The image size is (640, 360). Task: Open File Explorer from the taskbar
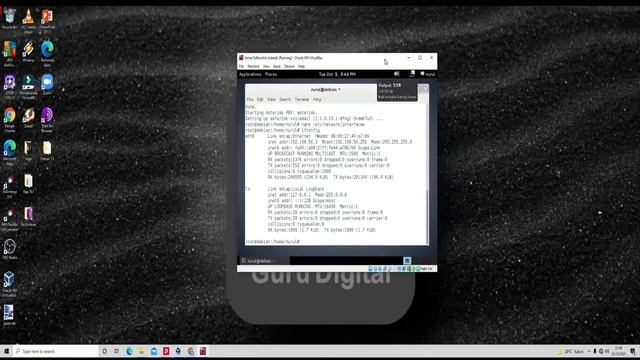[x=142, y=351]
